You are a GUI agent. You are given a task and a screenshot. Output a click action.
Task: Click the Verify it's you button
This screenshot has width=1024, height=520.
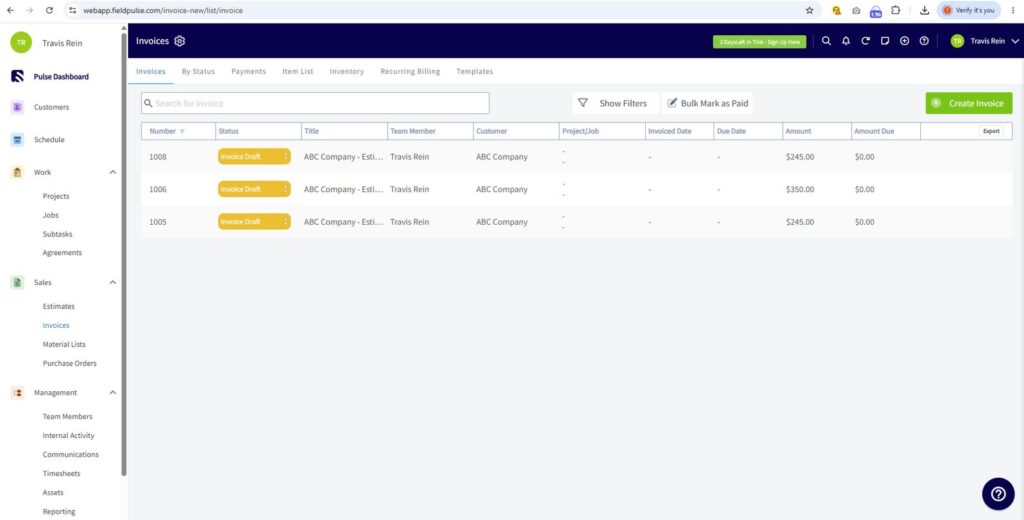tap(968, 10)
